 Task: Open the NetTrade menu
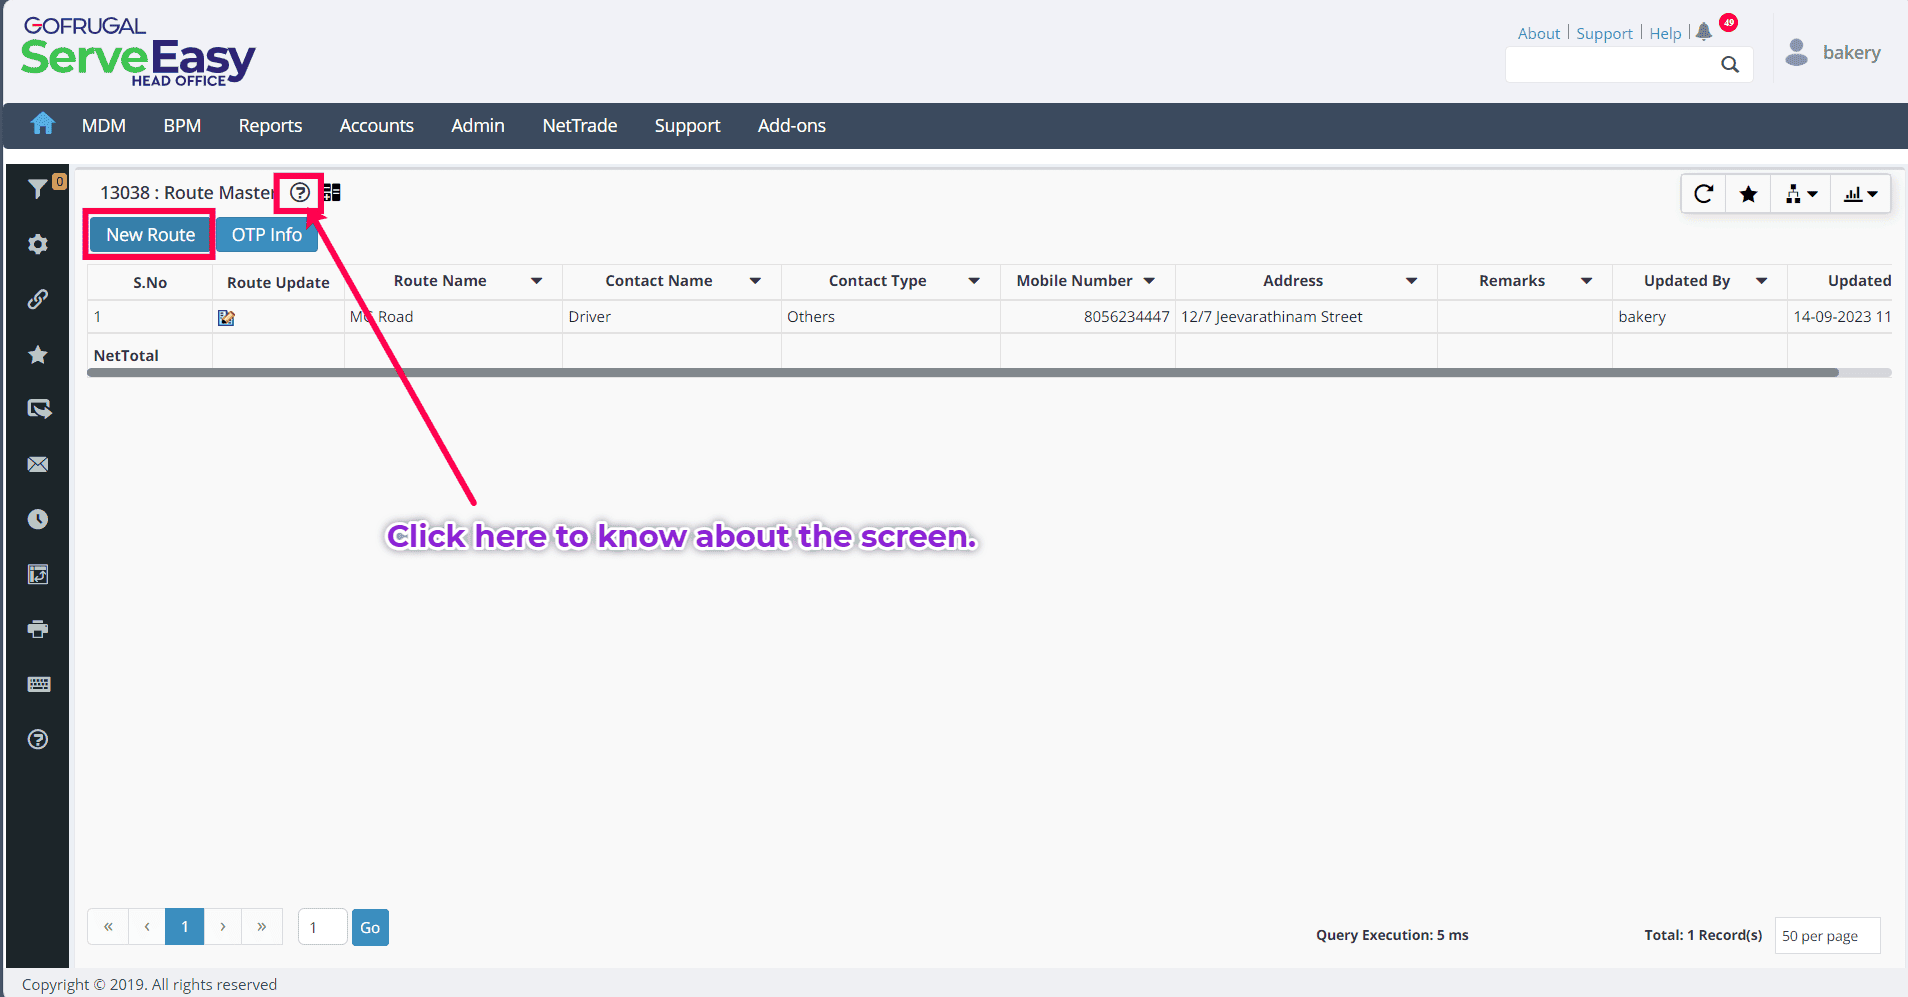pyautogui.click(x=580, y=125)
